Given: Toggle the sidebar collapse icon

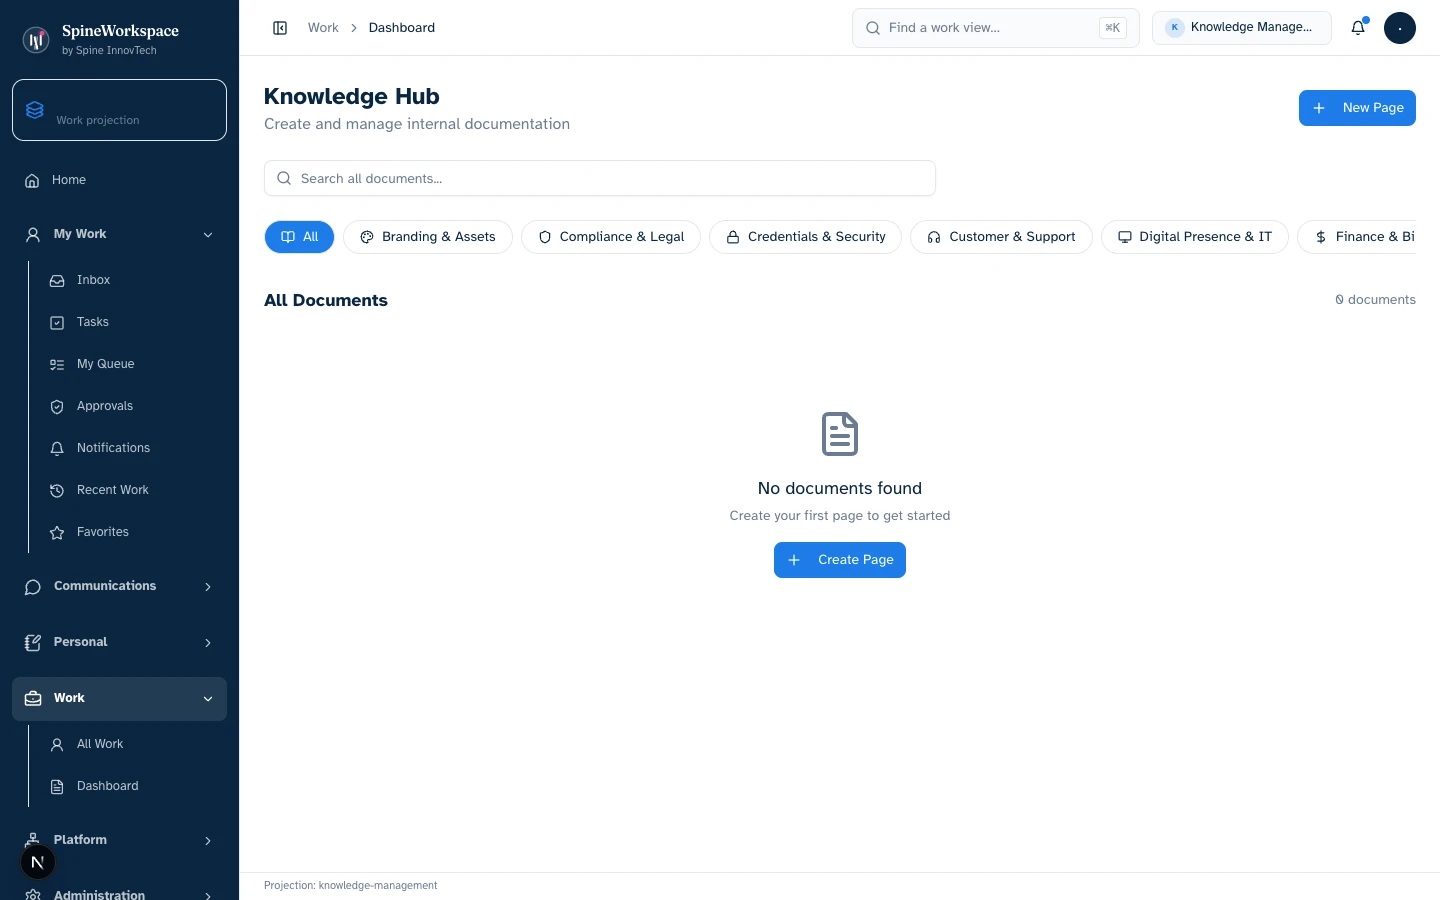Looking at the screenshot, I should [x=280, y=28].
